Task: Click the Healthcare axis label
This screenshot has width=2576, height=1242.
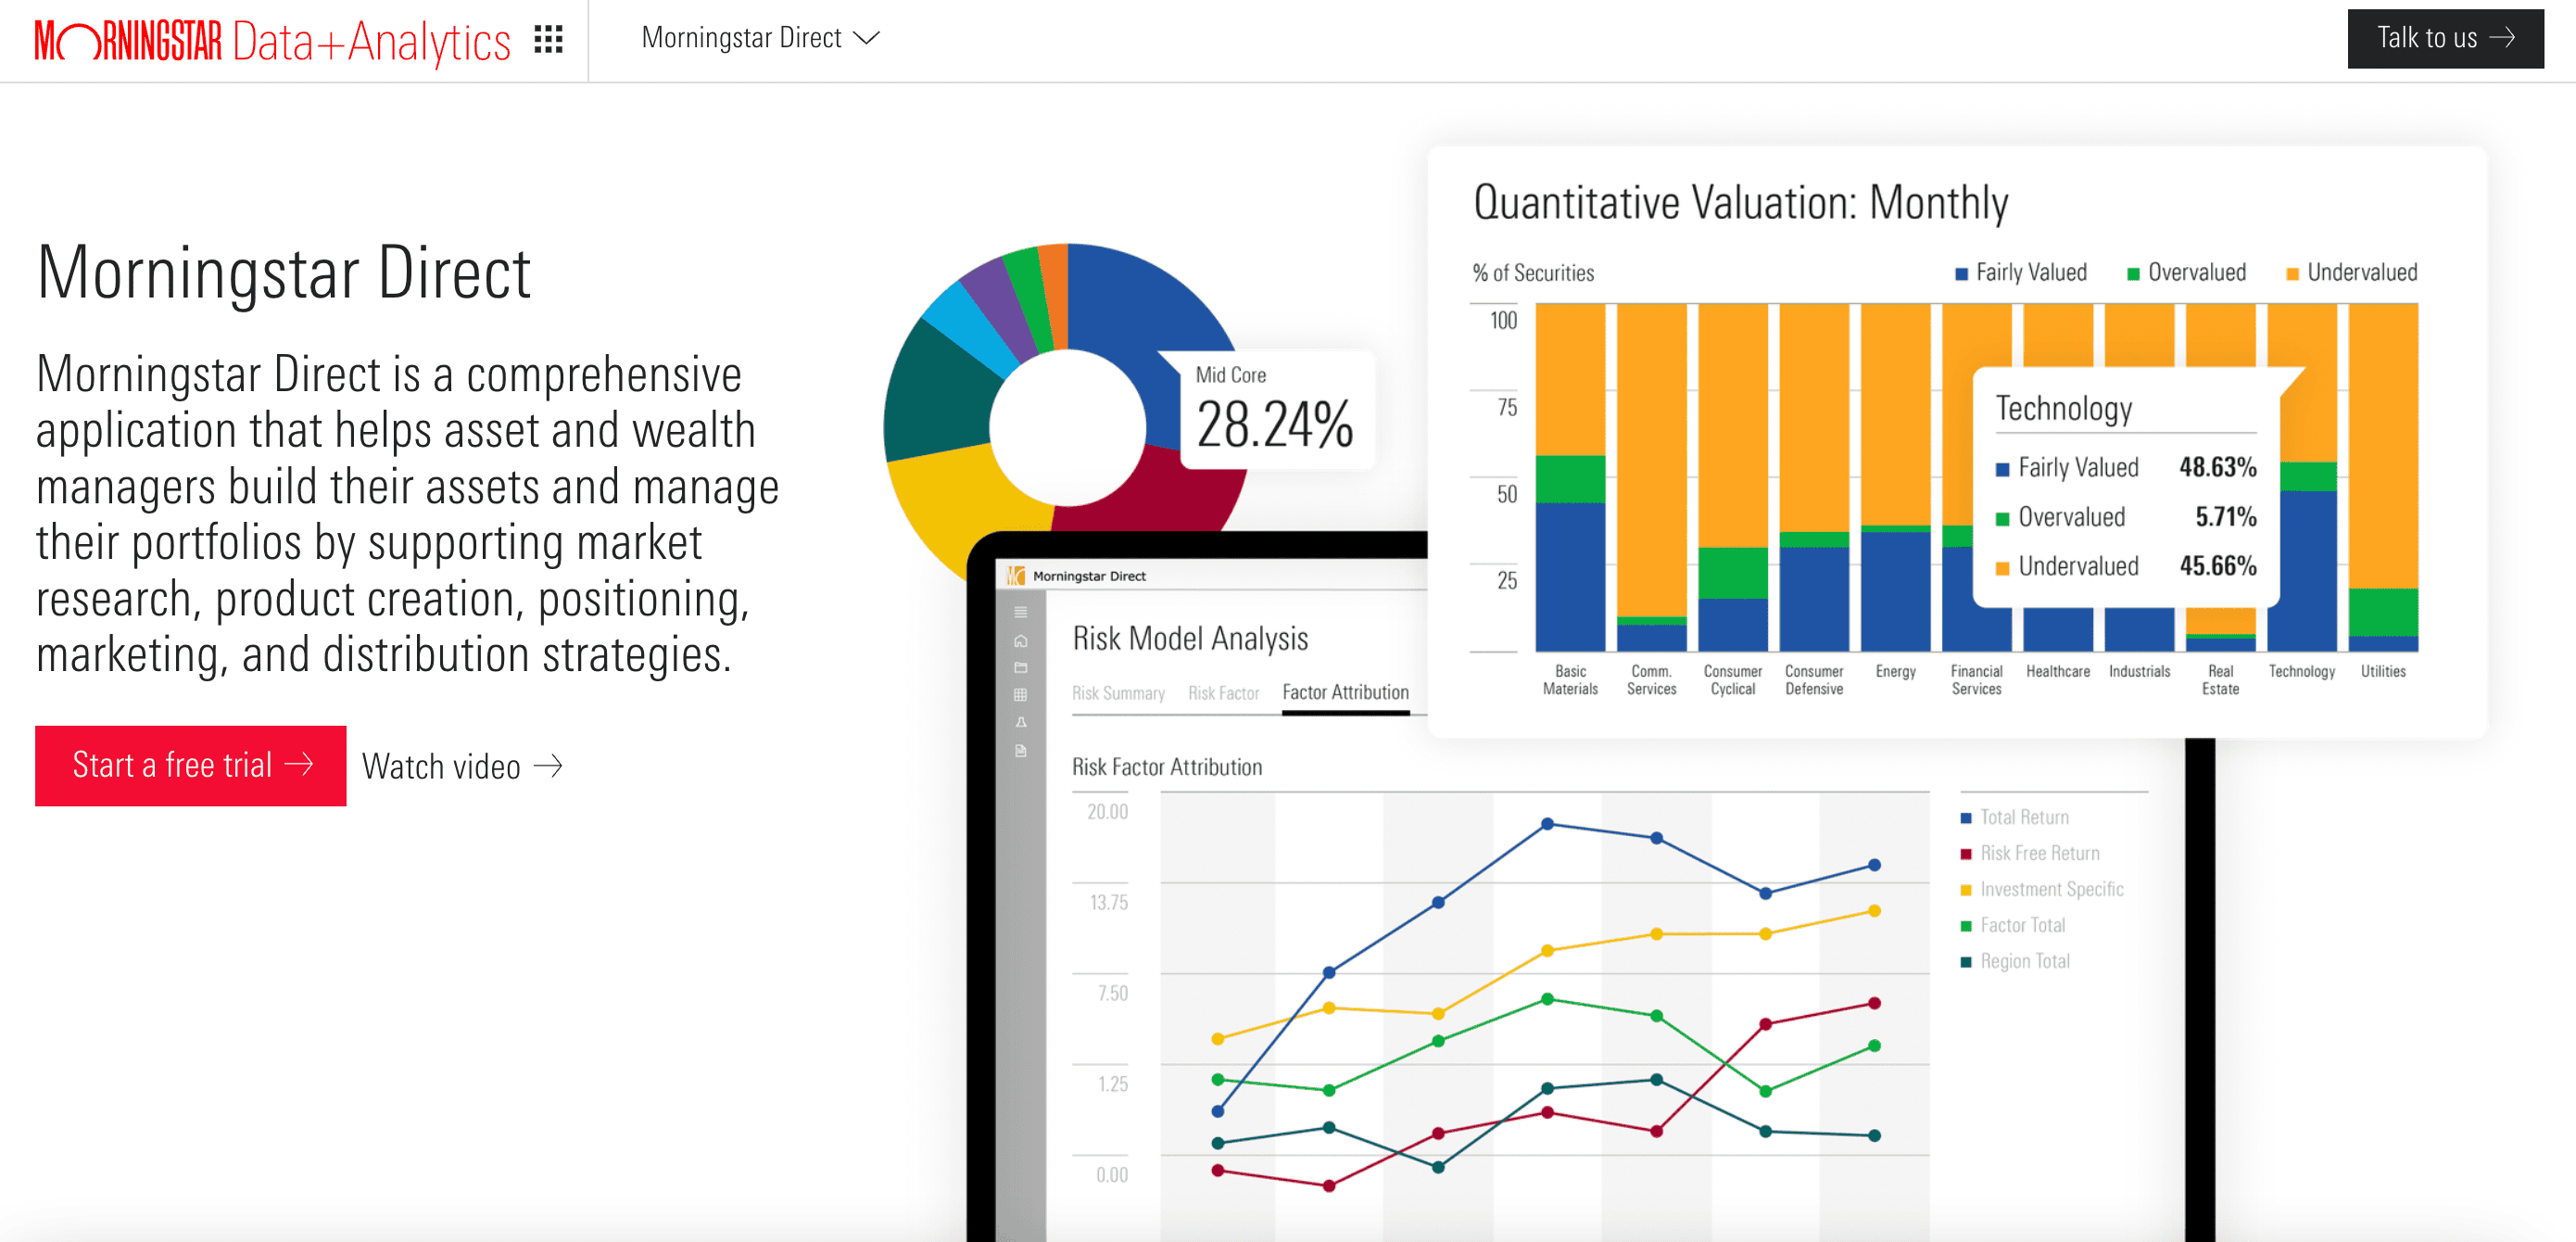Action: pyautogui.click(x=2058, y=671)
